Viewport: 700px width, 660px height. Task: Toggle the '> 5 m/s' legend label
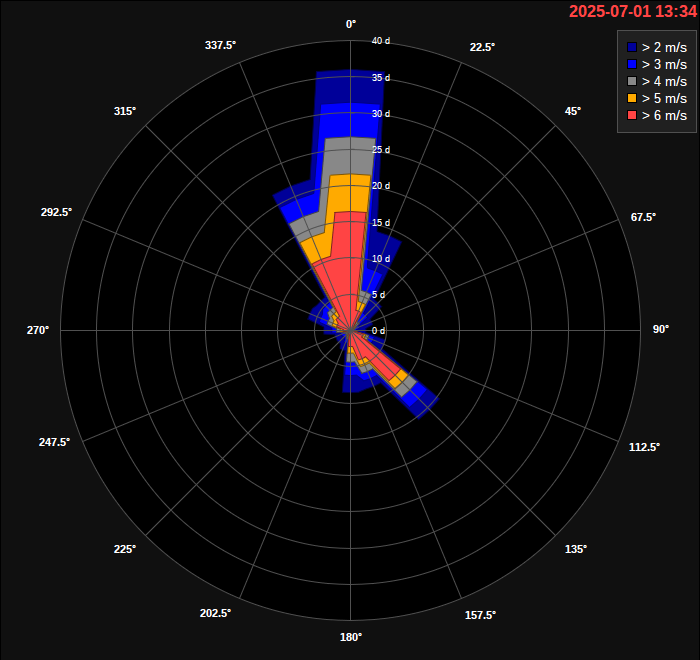click(x=664, y=98)
